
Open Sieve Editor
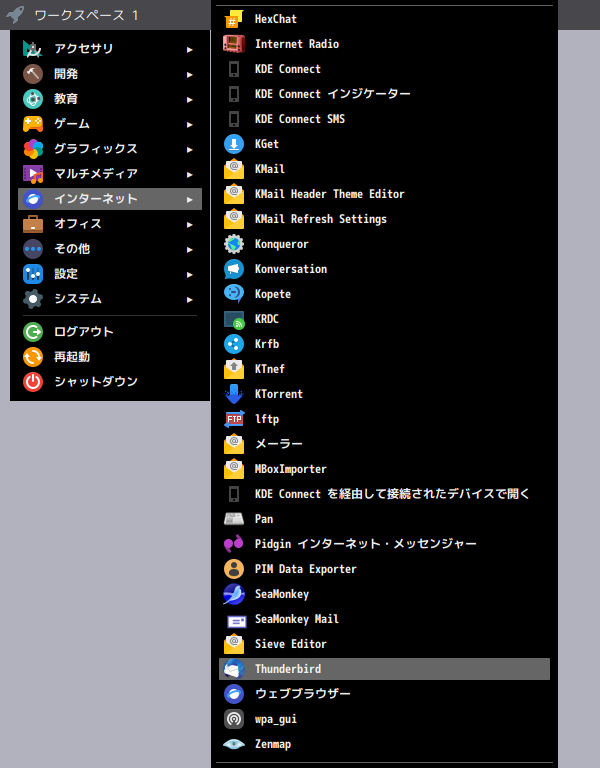(x=384, y=644)
